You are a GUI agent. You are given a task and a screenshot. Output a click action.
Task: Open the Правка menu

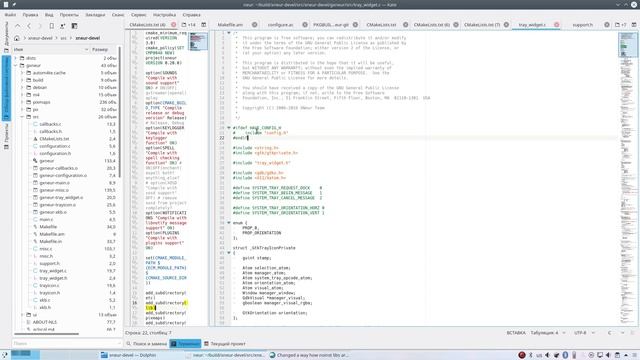30,15
